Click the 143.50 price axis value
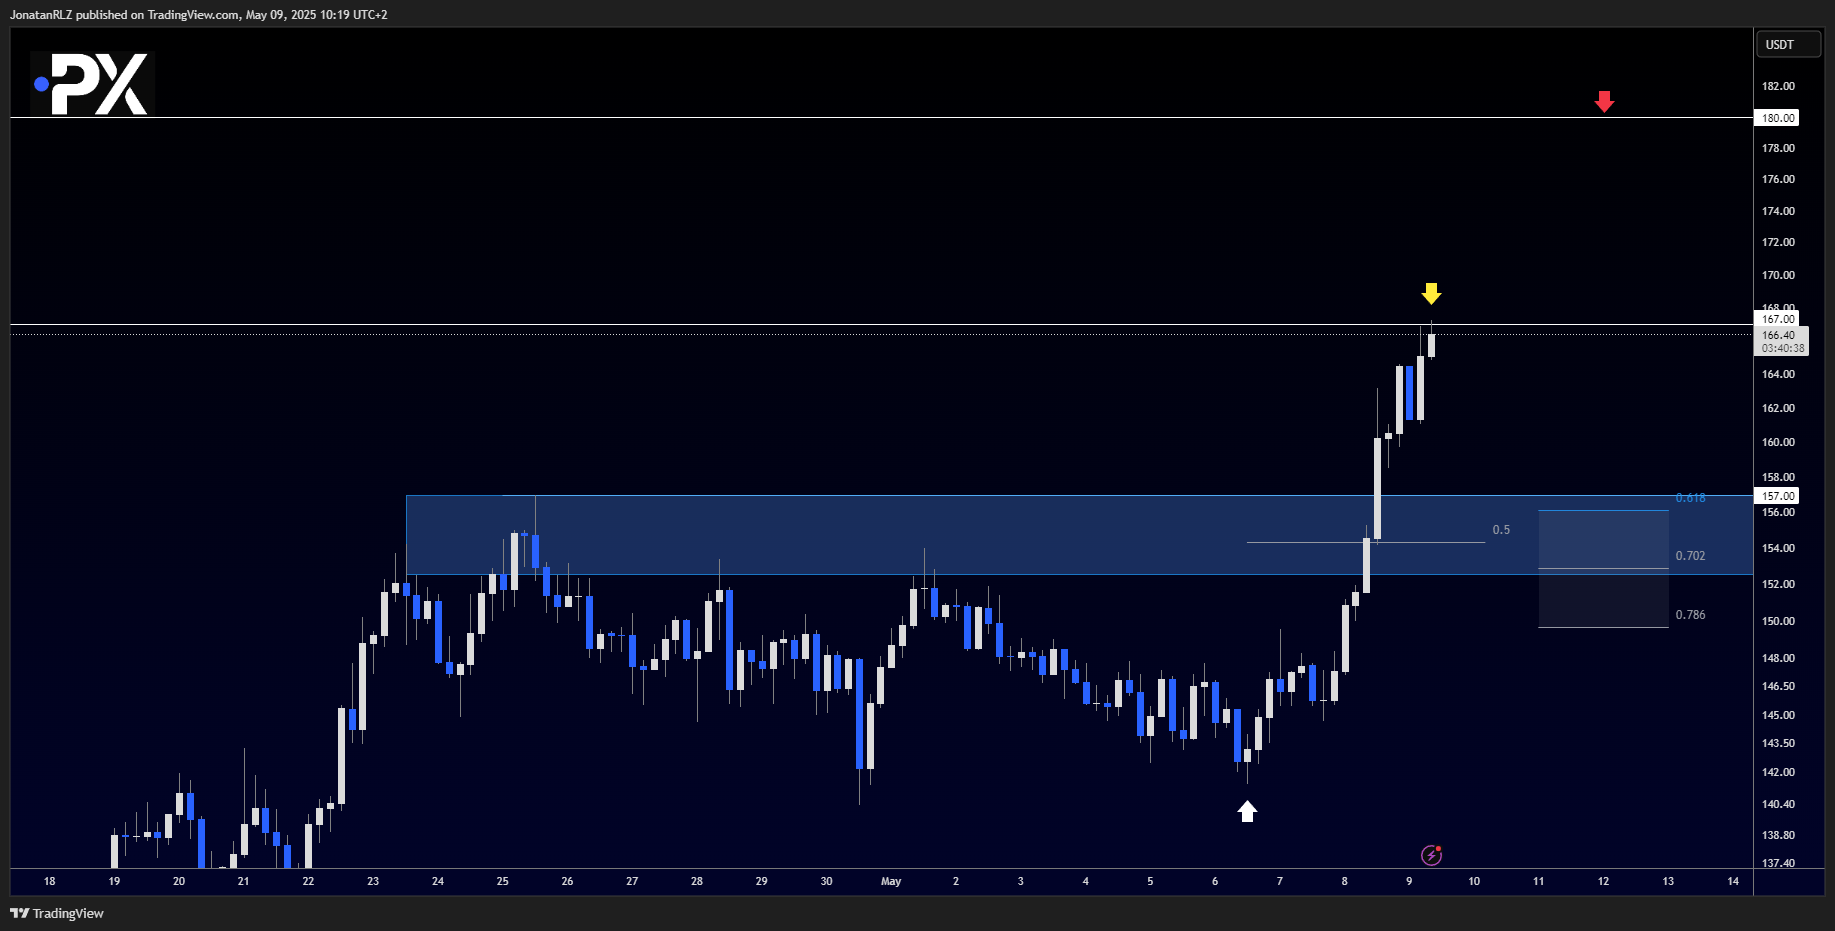The width and height of the screenshot is (1835, 931). pyautogui.click(x=1778, y=743)
